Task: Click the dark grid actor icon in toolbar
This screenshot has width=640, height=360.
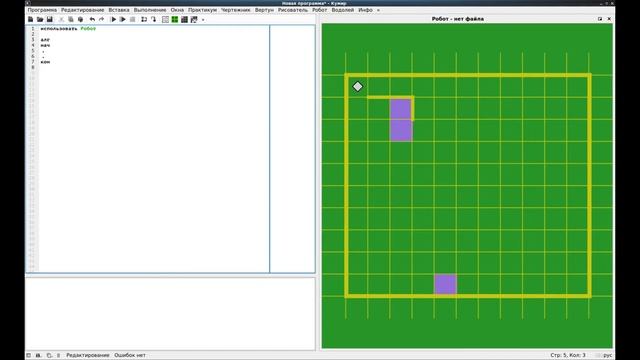Action: point(184,20)
